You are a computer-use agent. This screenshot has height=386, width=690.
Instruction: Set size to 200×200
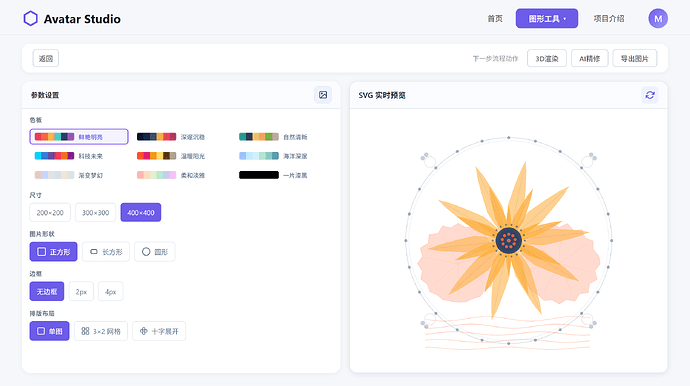tap(50, 212)
